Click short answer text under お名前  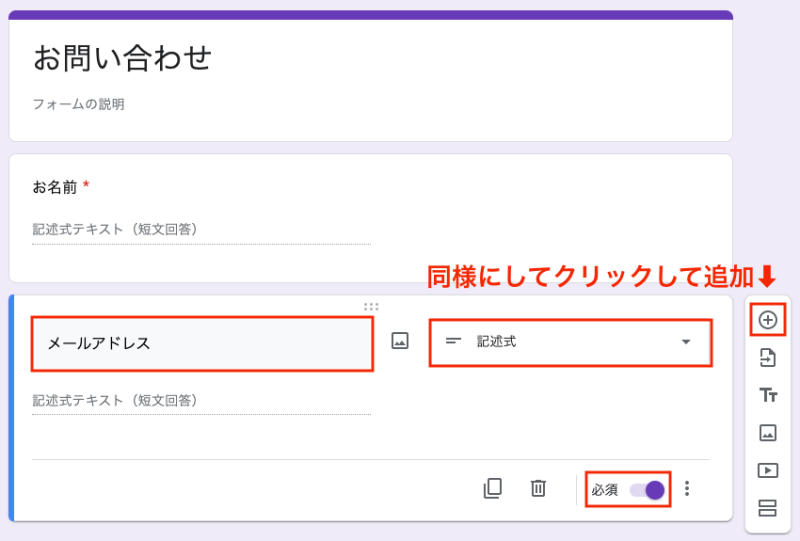[x=114, y=230]
